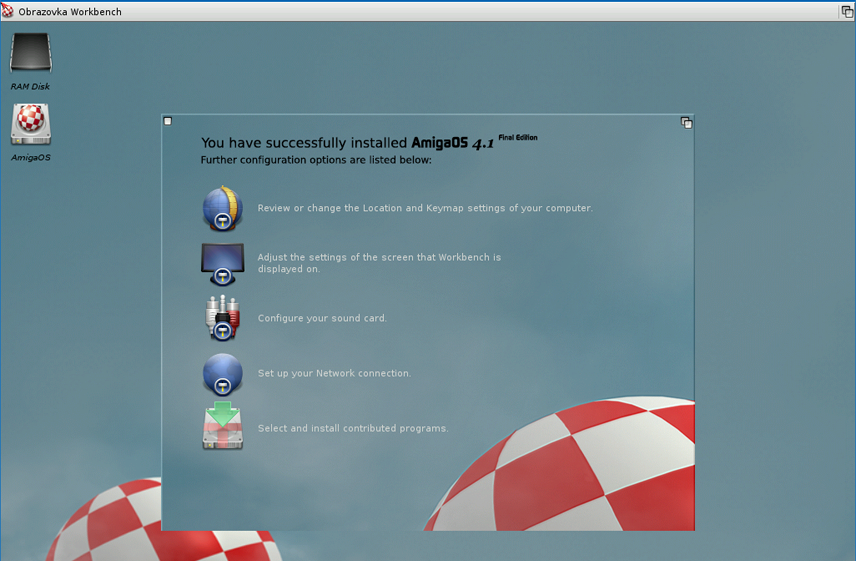Viewport: 856px width, 561px height.
Task: Open Network connection globe icon
Action: pos(223,374)
